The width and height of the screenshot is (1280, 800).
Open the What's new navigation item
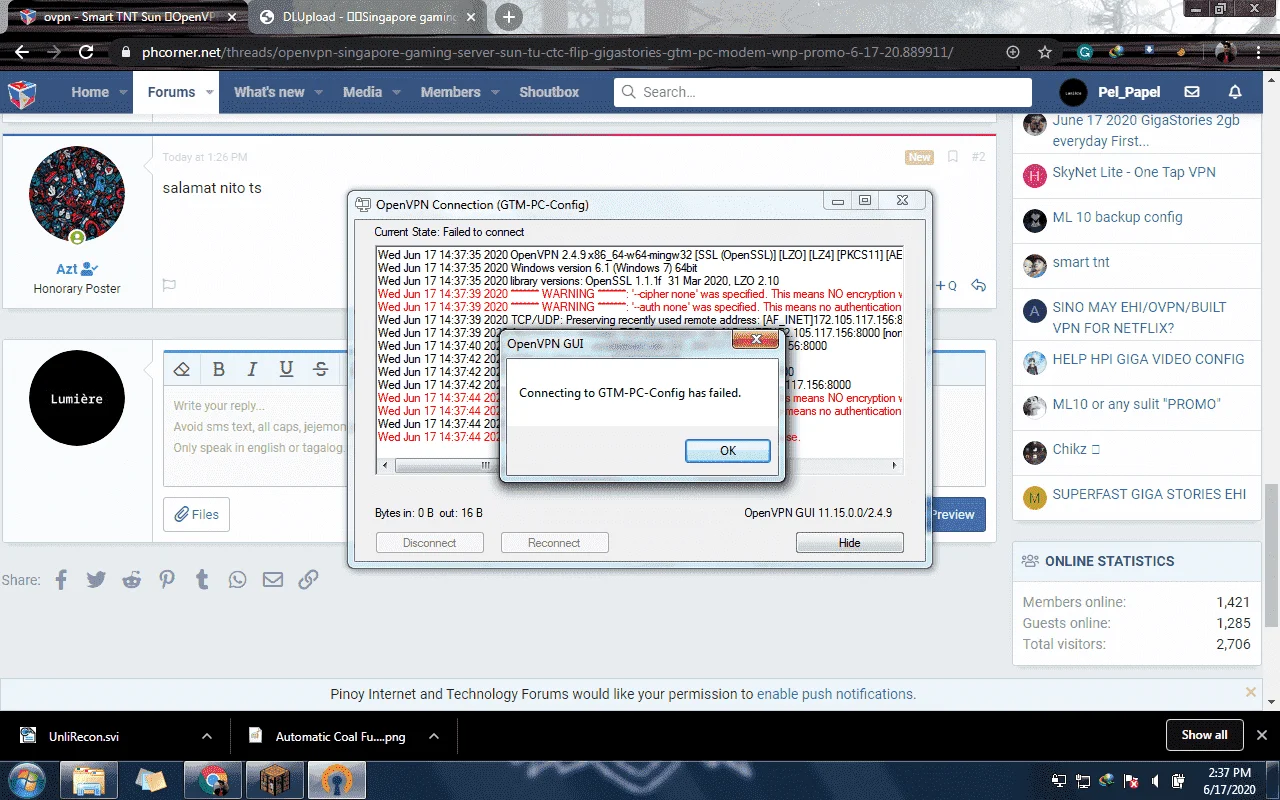pos(269,92)
